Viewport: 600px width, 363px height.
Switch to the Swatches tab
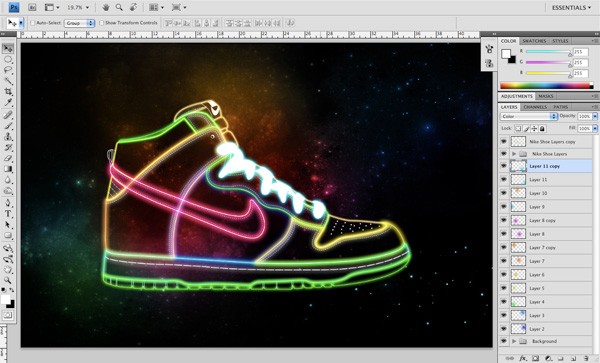[534, 41]
